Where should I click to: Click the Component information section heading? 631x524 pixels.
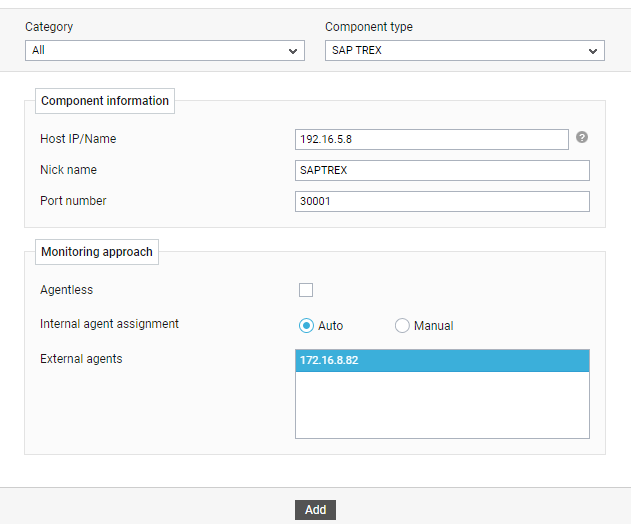pos(105,101)
